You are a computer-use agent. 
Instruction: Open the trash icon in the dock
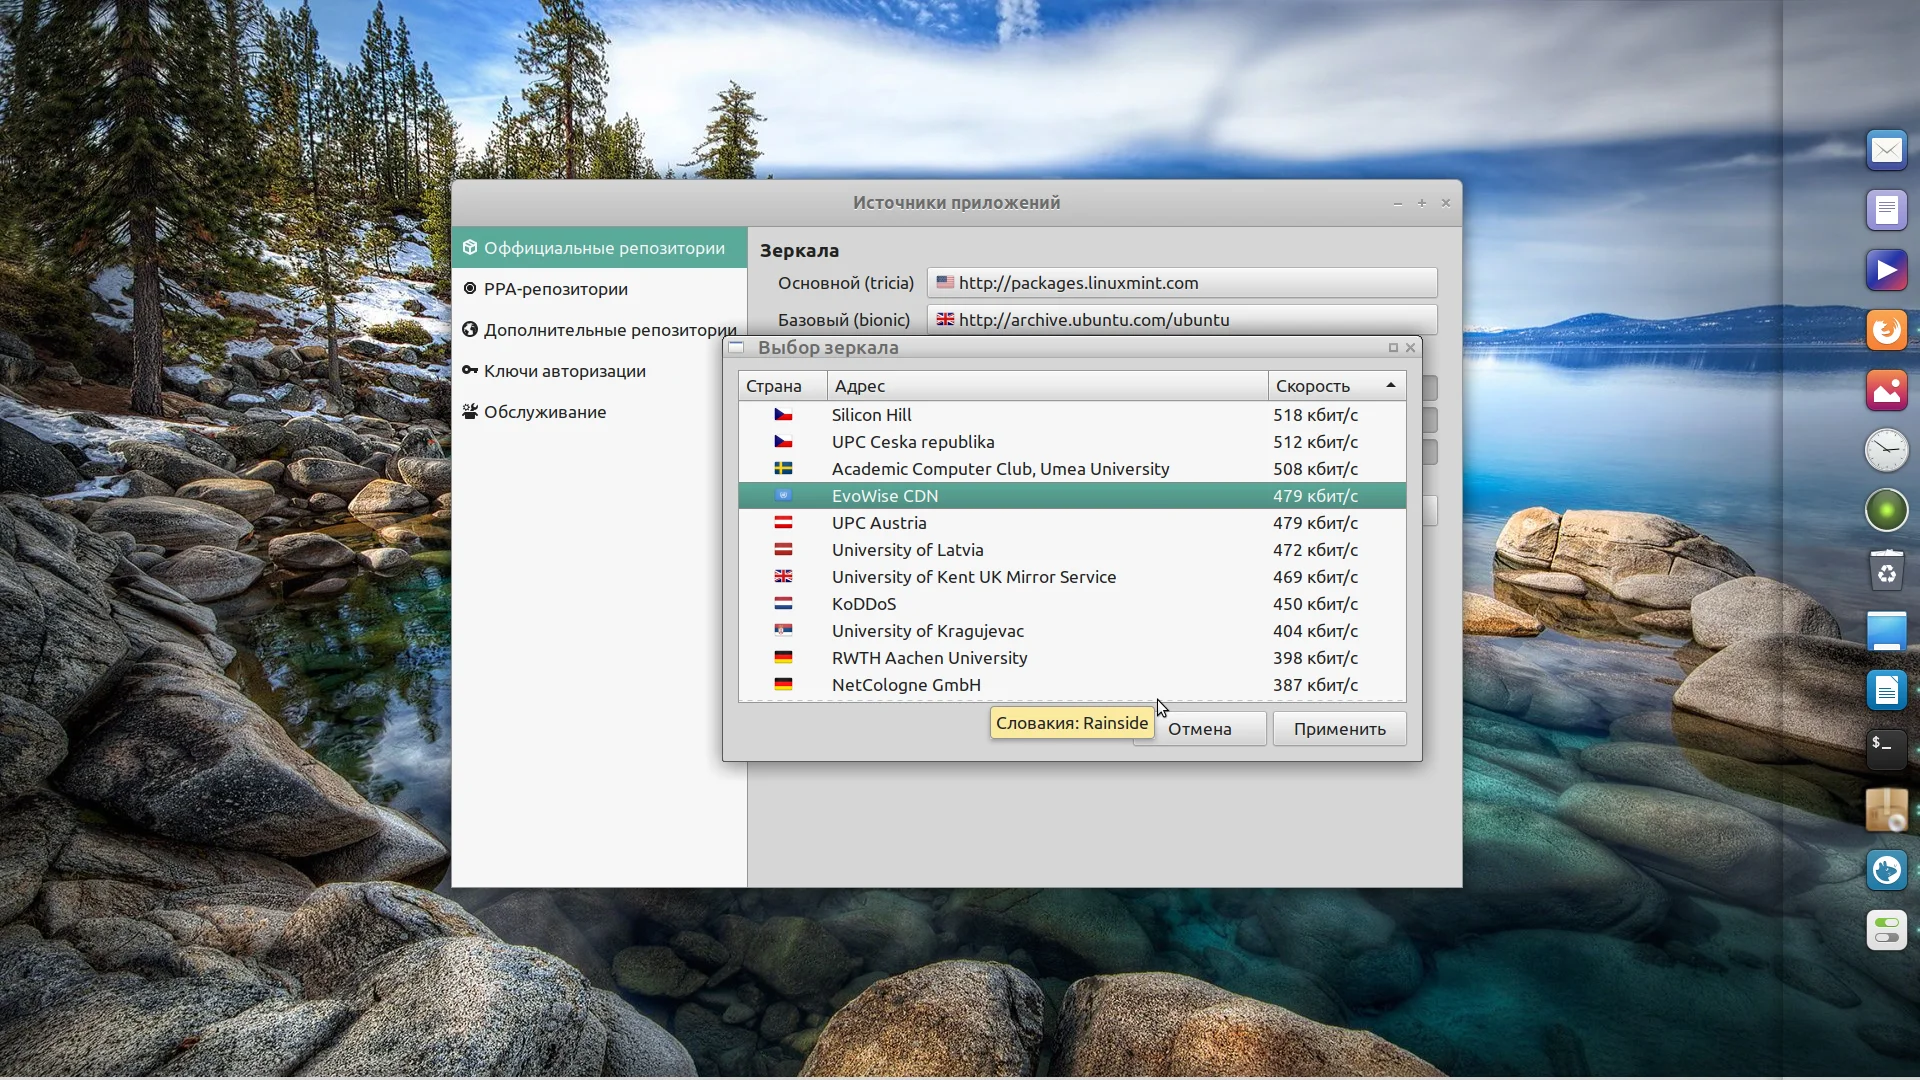1886,571
